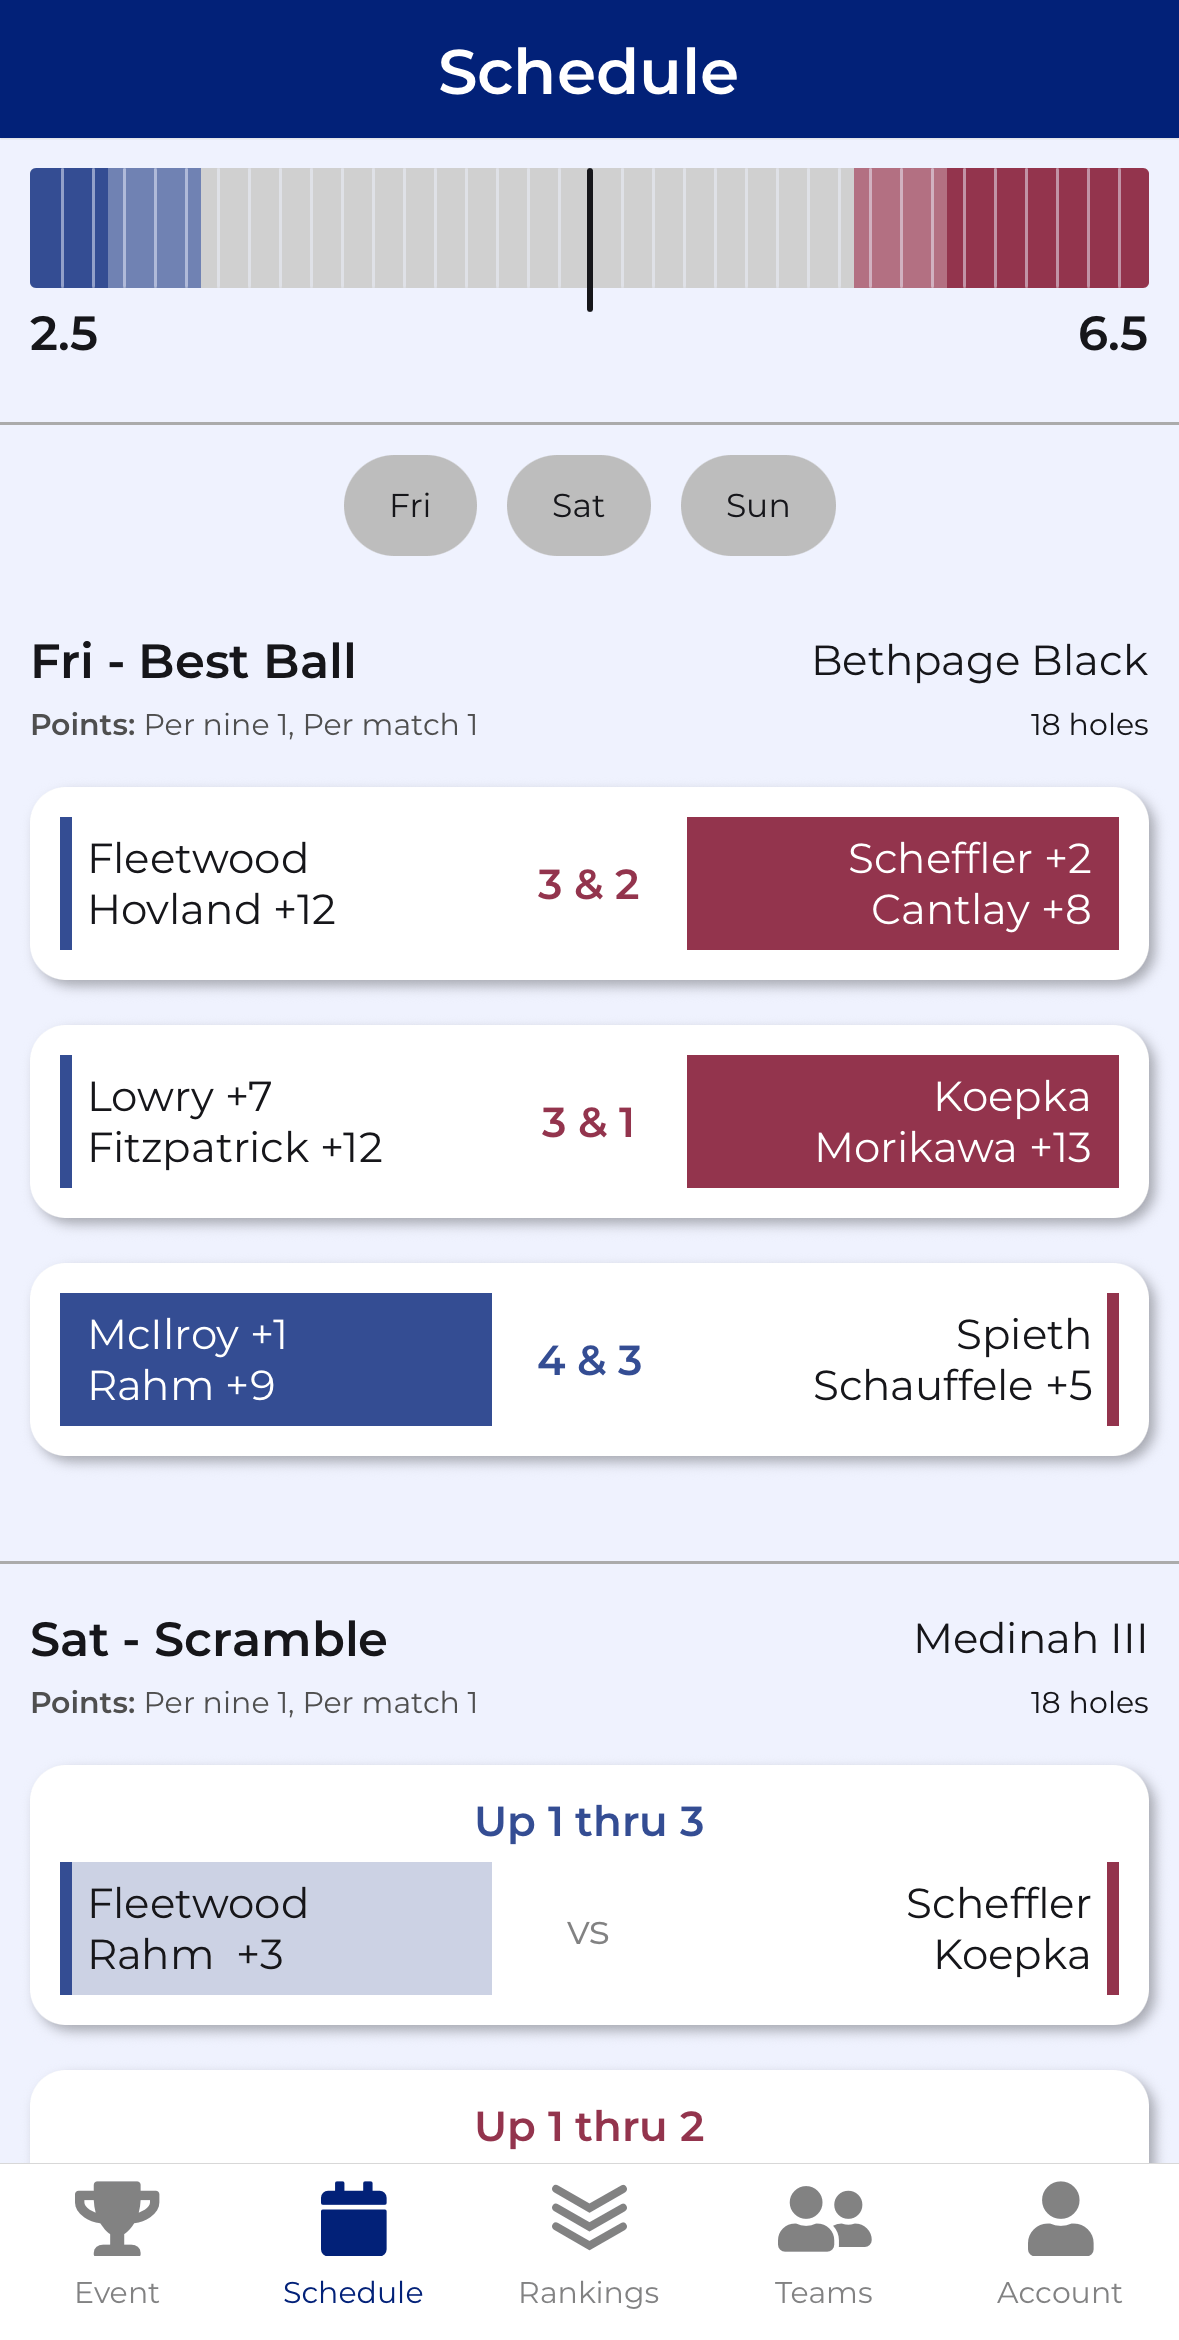The height and width of the screenshot is (2340, 1179).
Task: Toggle the Fri day filter pill
Action: (410, 505)
